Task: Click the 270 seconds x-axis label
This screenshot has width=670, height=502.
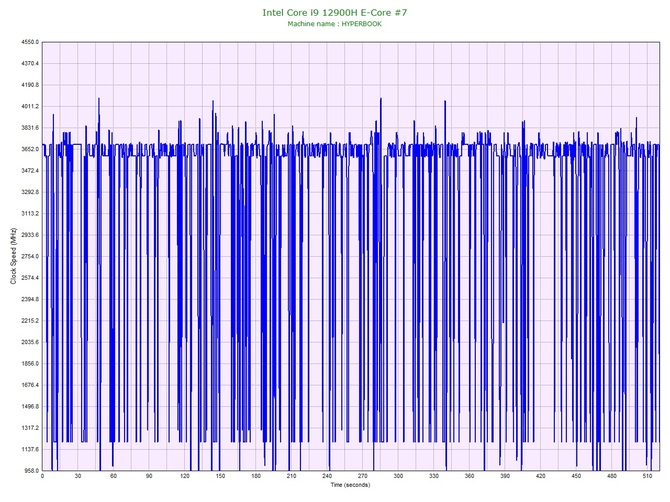Action: point(363,476)
